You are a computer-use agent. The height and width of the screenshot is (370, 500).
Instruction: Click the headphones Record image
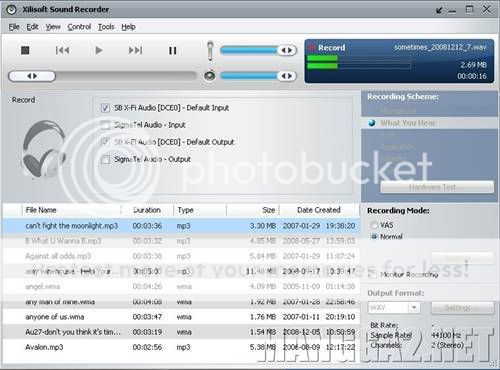point(44,149)
